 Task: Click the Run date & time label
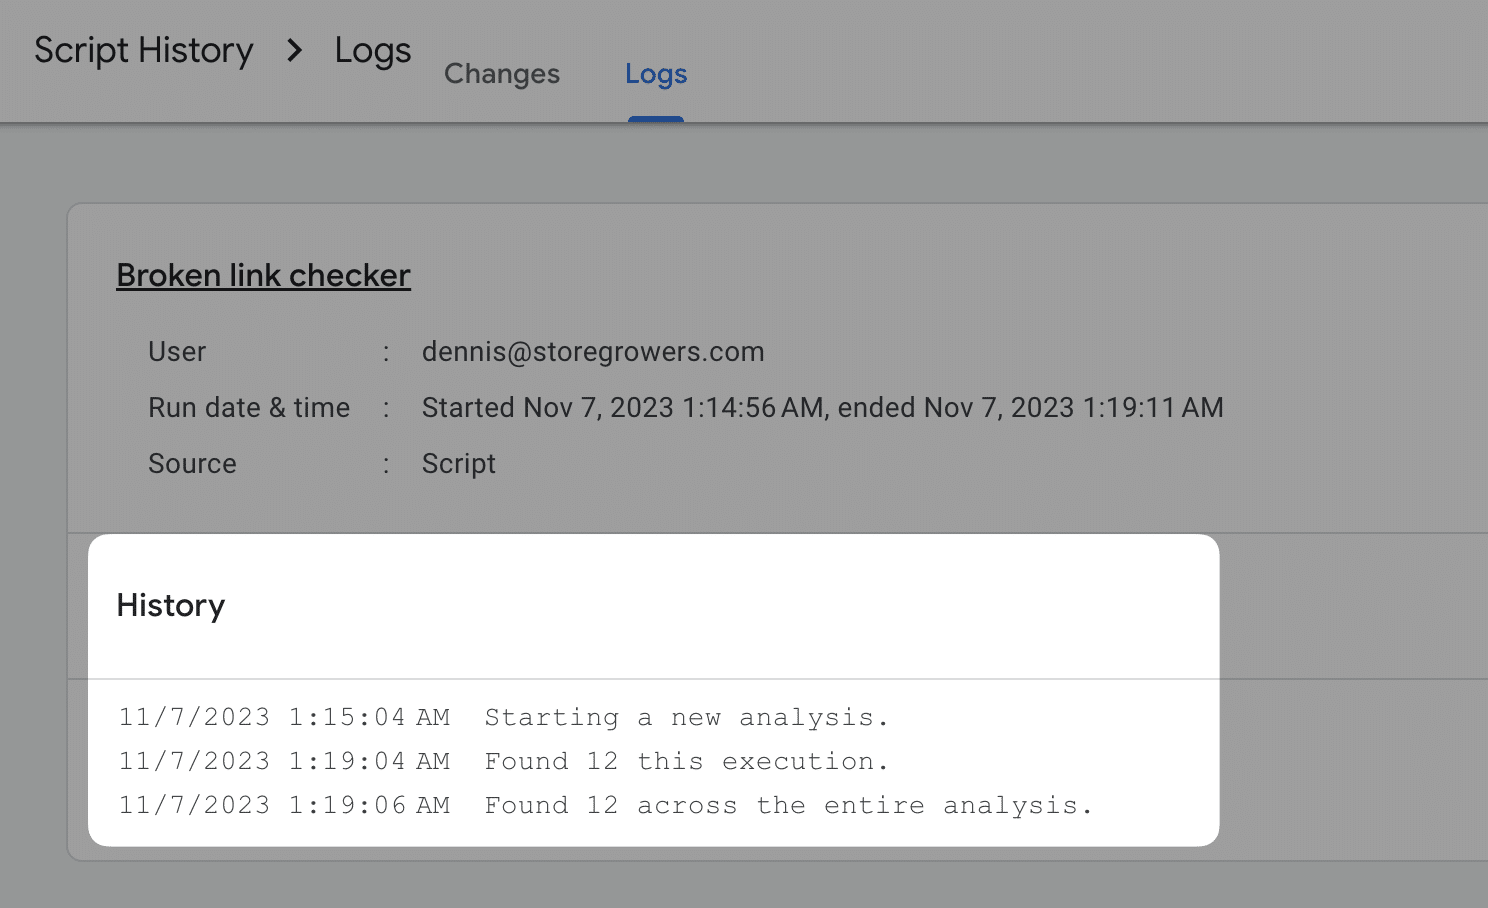pyautogui.click(x=249, y=408)
